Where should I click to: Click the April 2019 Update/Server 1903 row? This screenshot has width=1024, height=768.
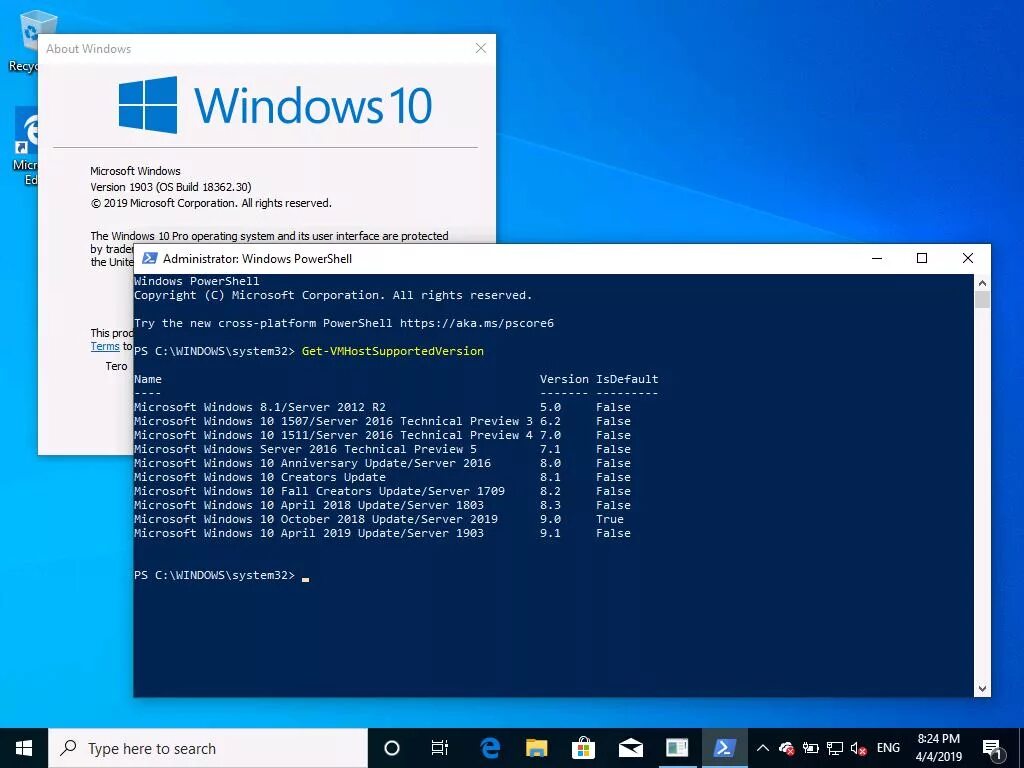[383, 534]
